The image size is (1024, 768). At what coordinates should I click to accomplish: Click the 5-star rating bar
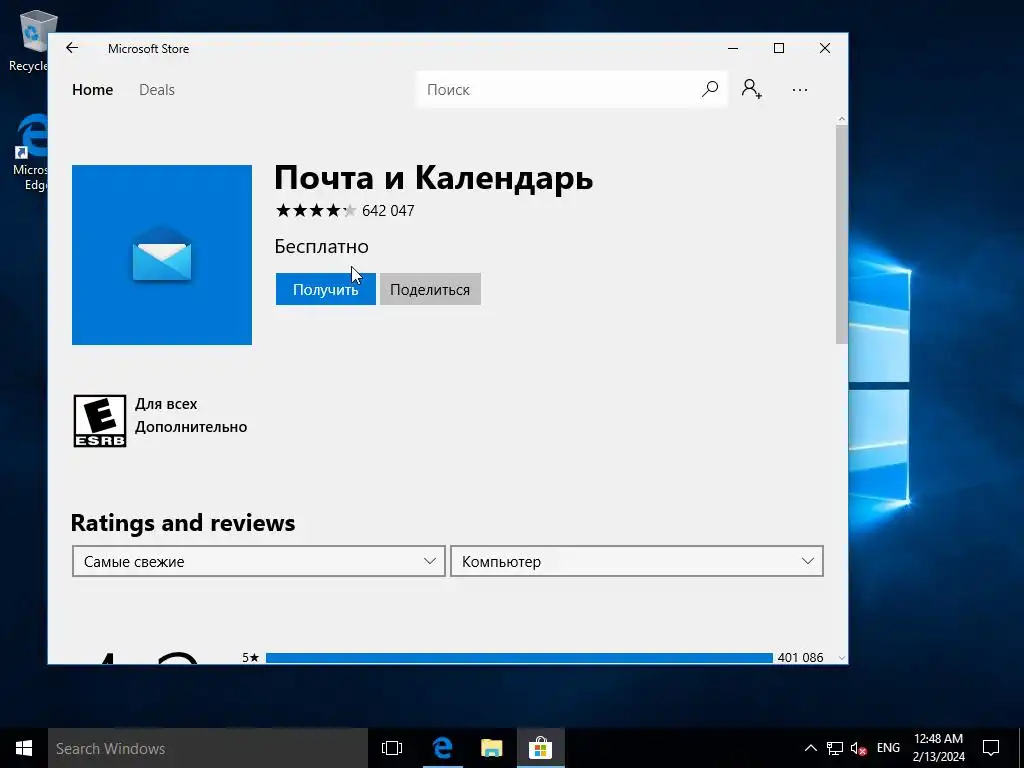(x=519, y=658)
